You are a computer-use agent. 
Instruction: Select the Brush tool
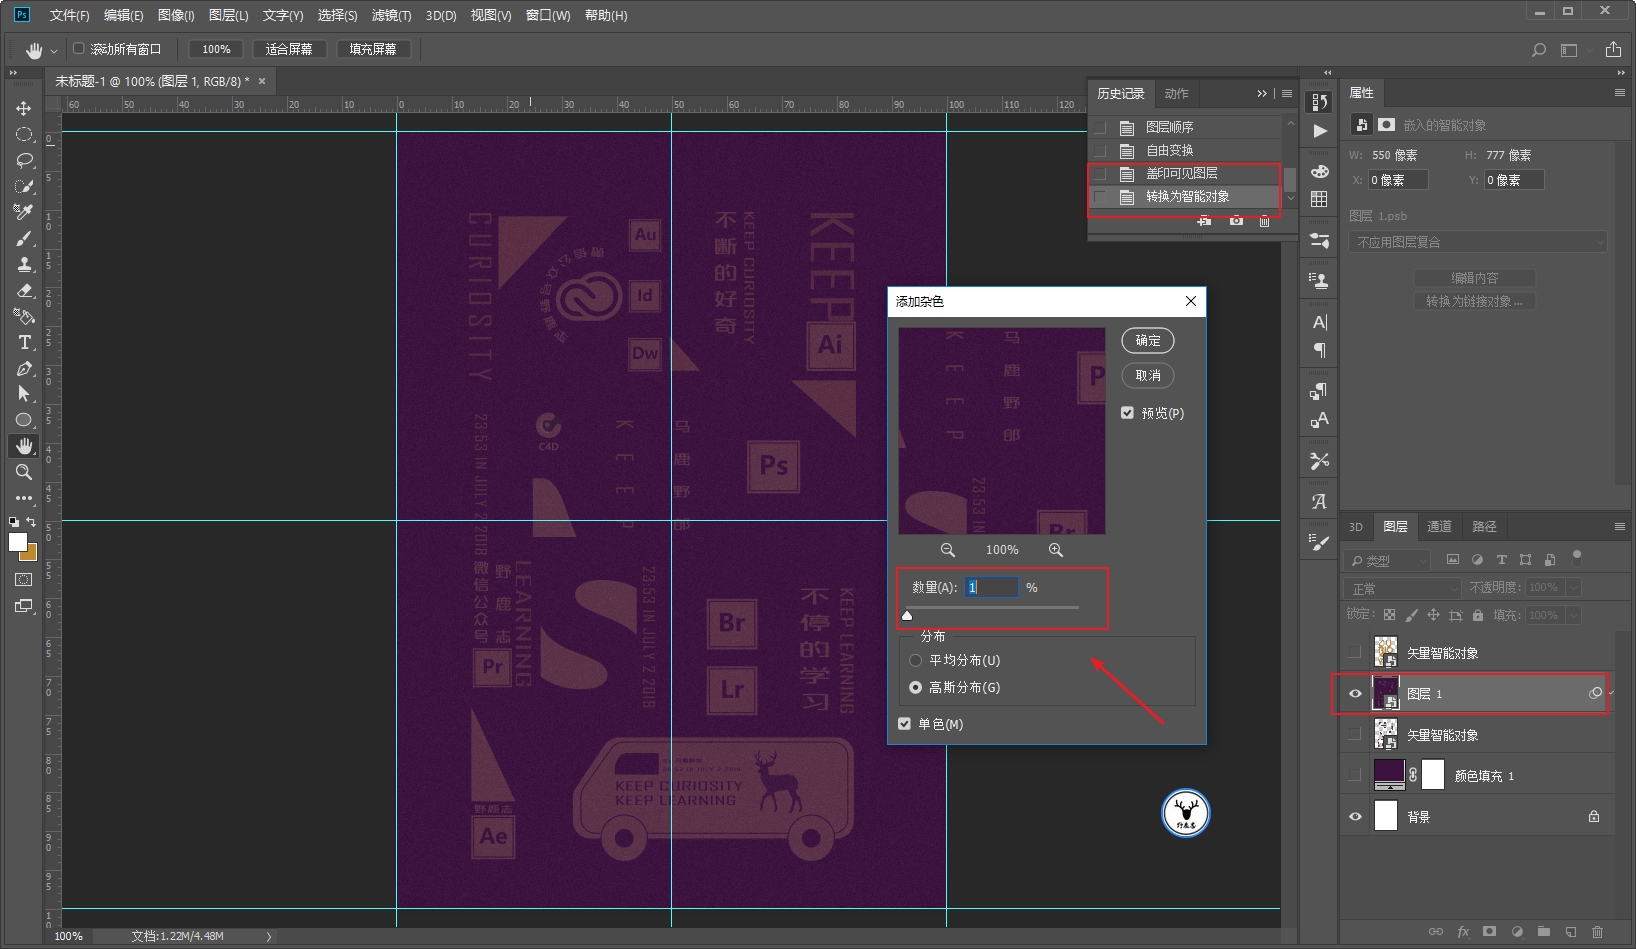coord(24,238)
